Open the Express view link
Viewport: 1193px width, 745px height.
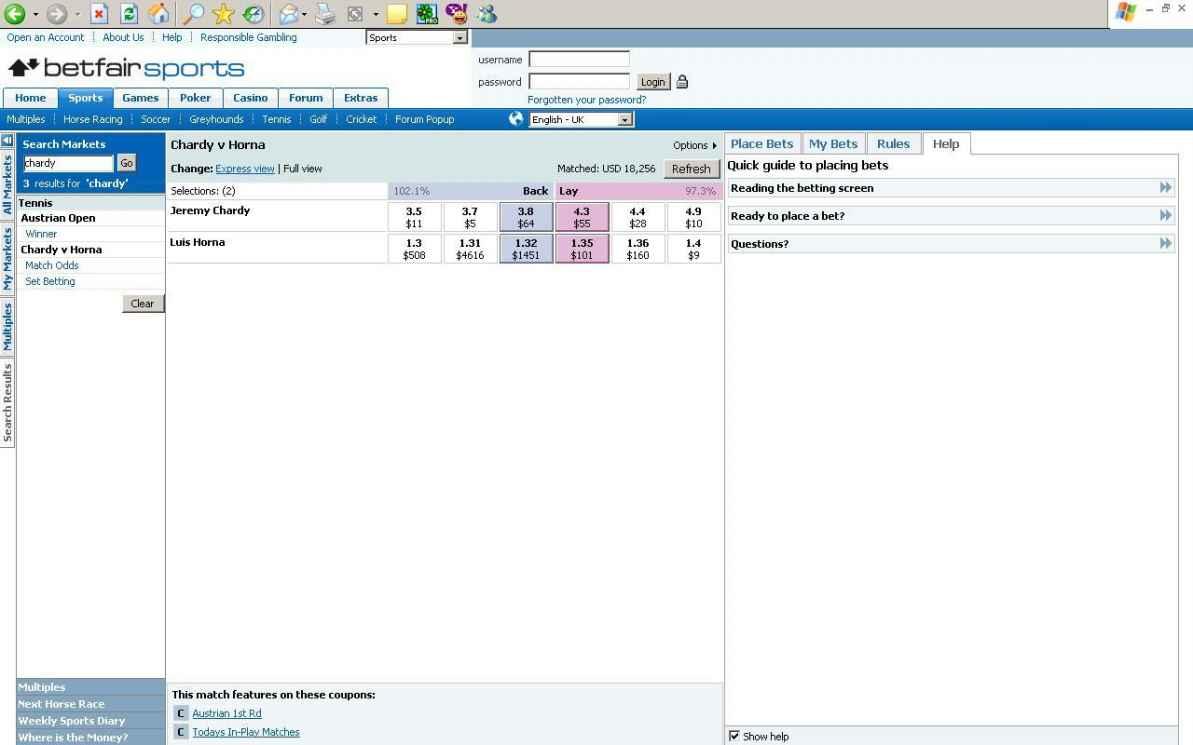(x=244, y=169)
